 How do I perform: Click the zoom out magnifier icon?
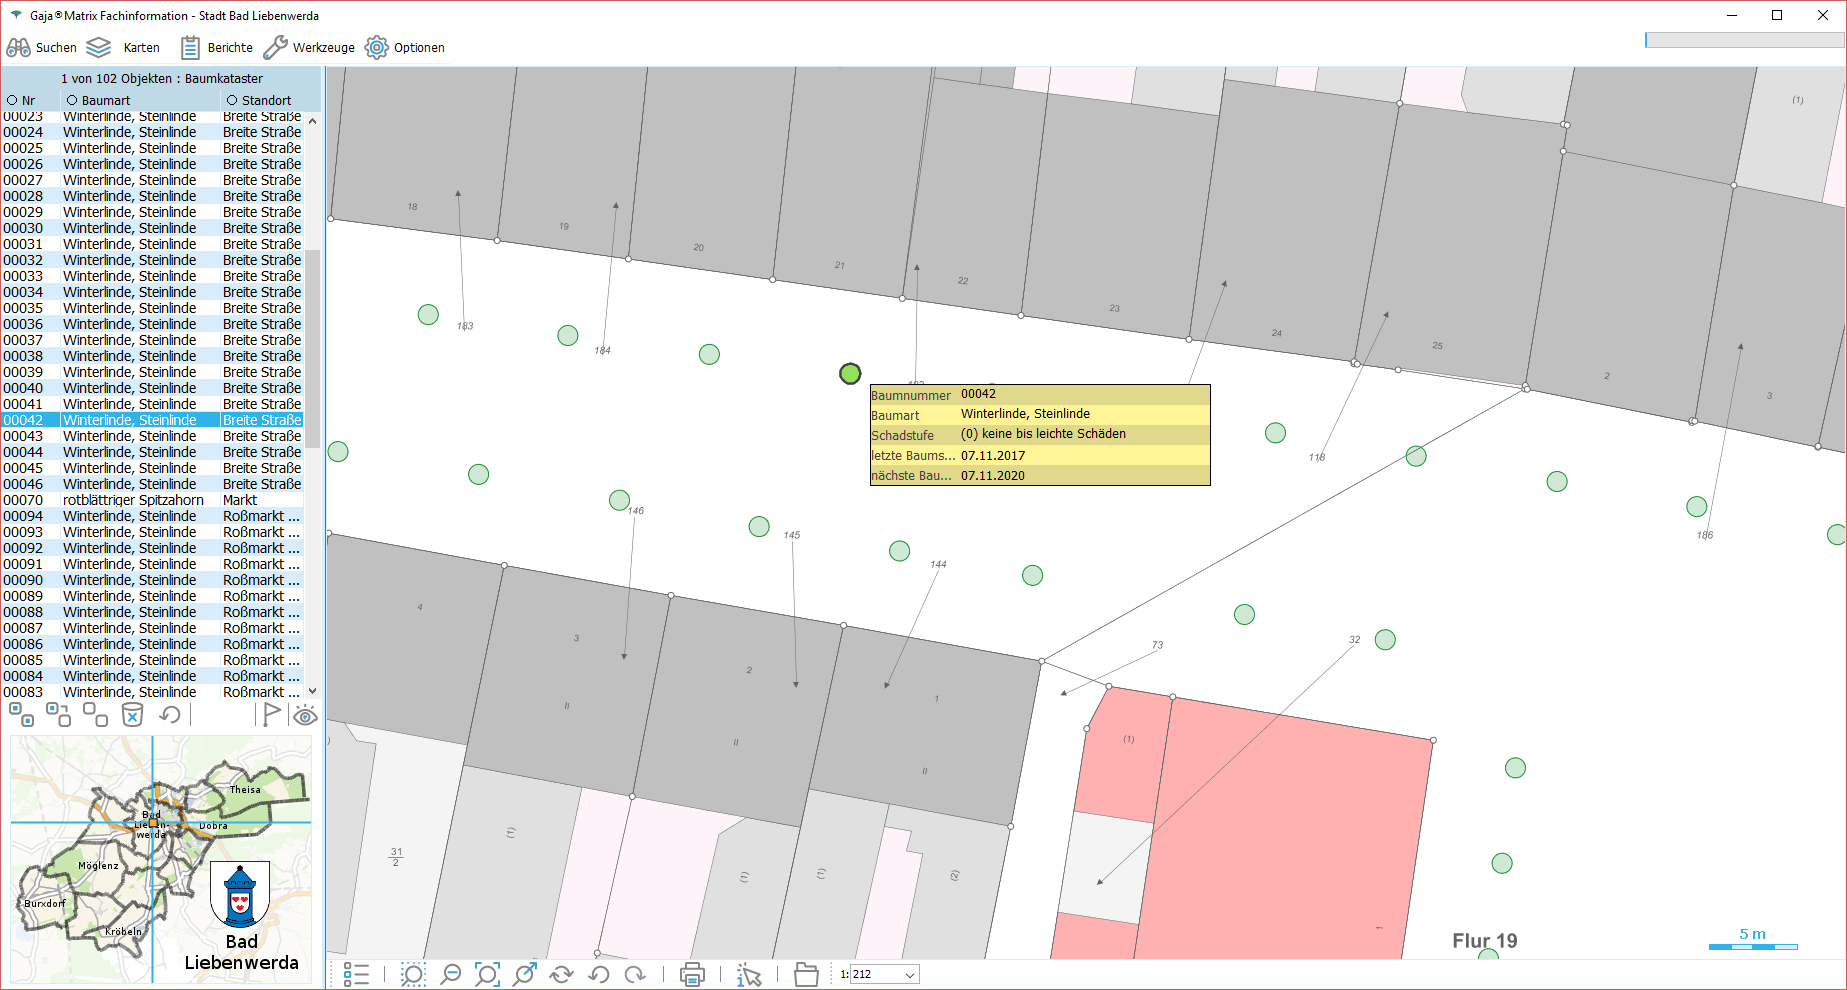[x=451, y=974]
